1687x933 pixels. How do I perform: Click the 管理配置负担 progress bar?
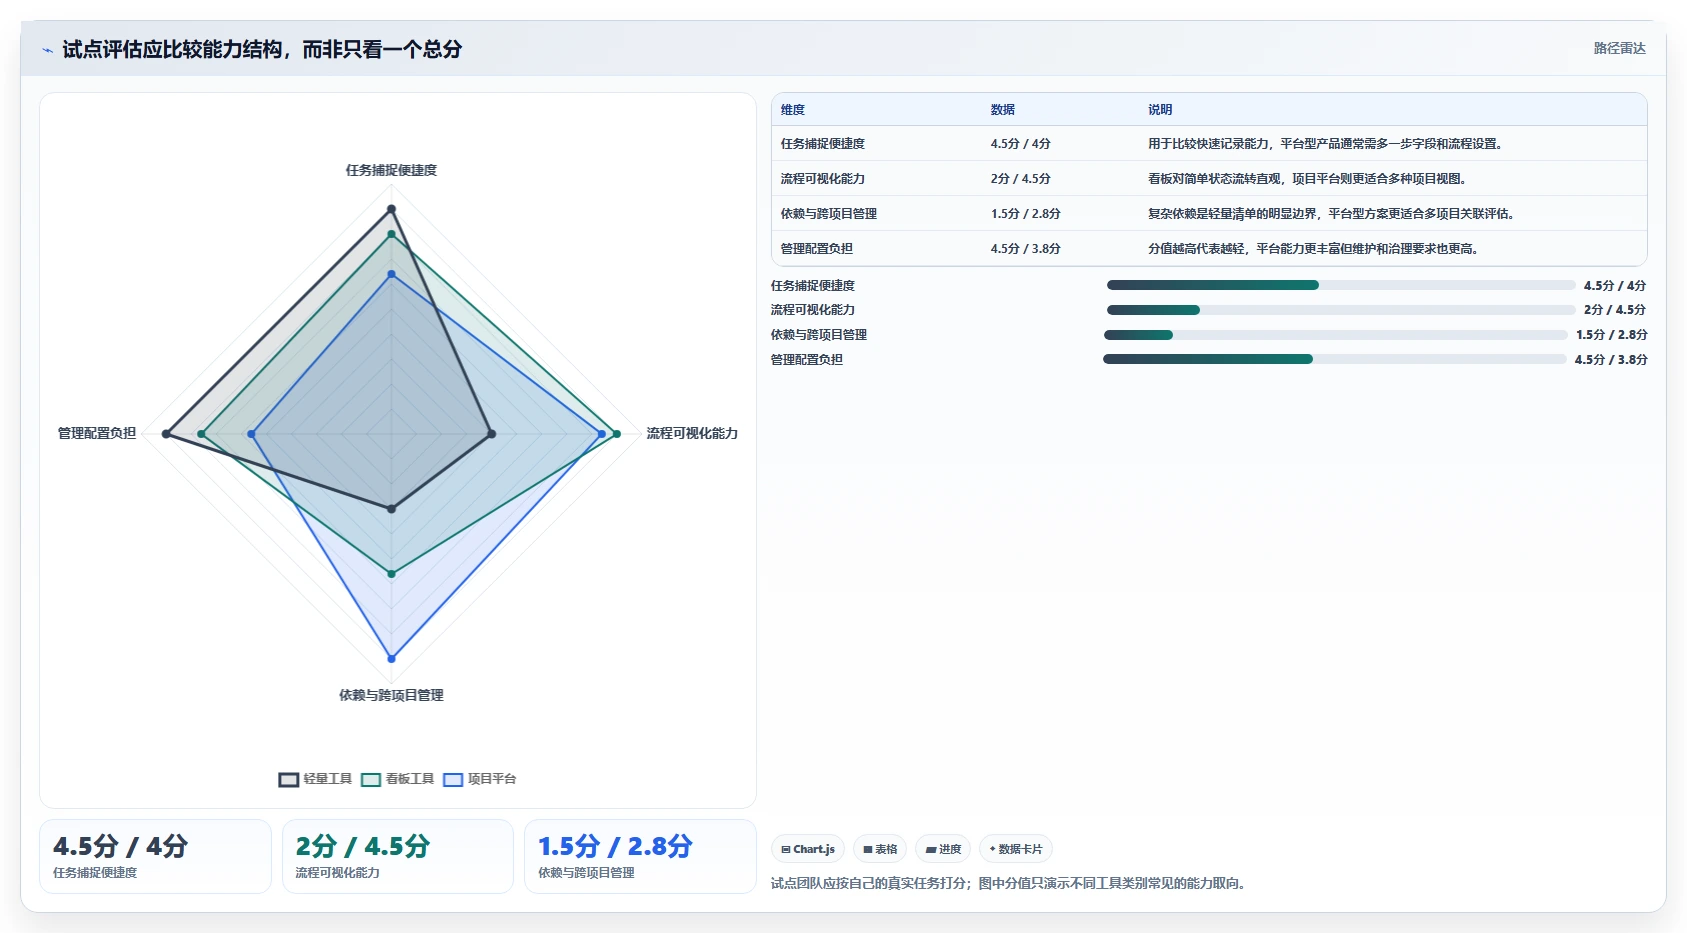tap(1335, 359)
